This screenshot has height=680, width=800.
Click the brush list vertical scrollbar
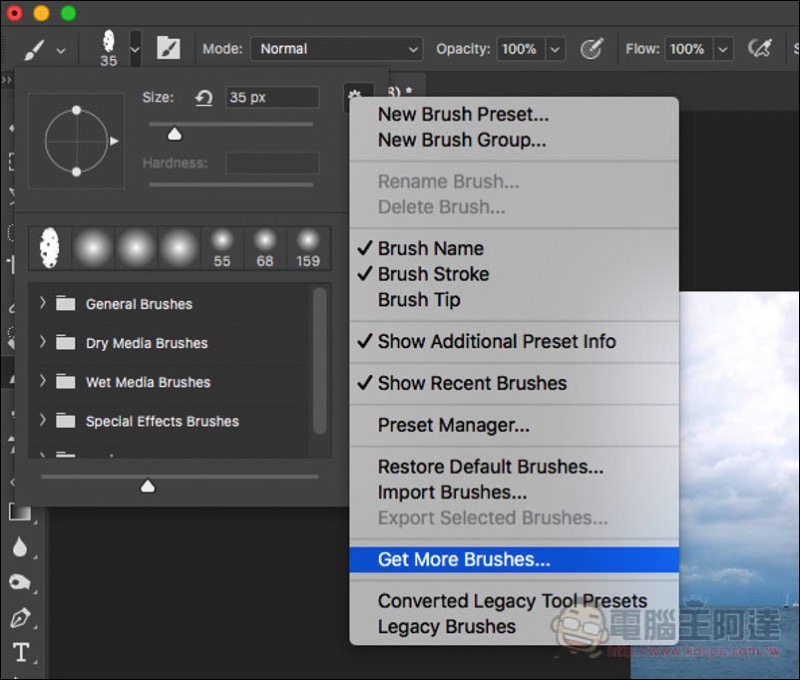coord(319,361)
